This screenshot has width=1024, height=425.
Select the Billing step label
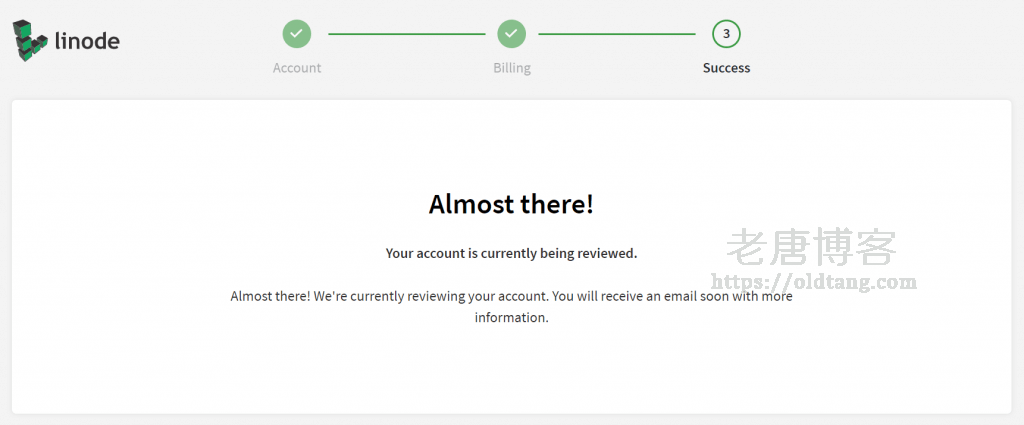(512, 68)
